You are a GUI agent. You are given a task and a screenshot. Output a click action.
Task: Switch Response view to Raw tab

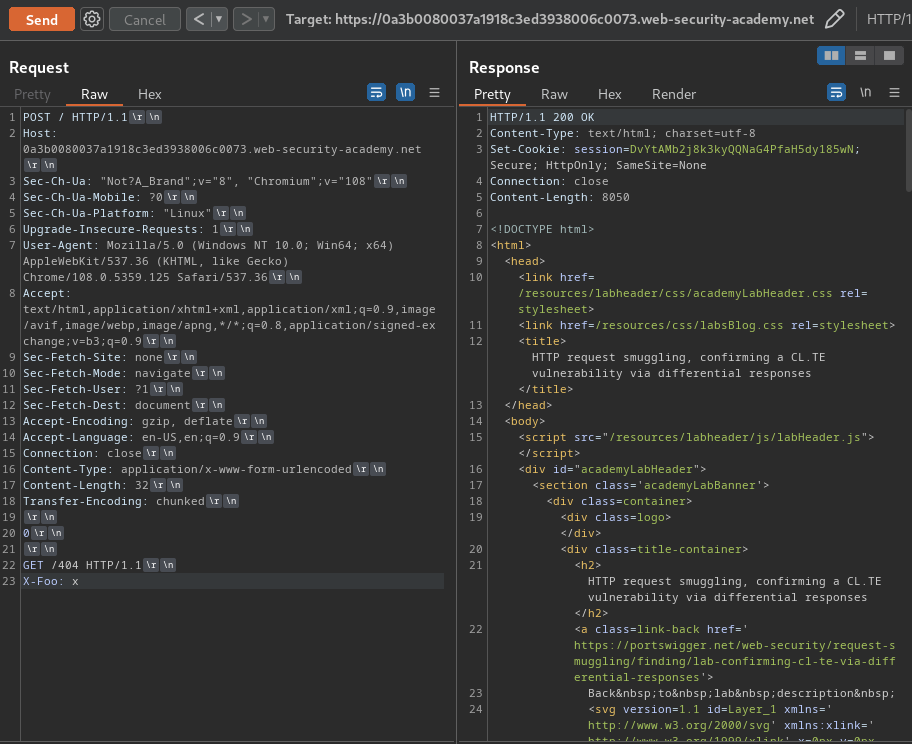click(x=554, y=94)
